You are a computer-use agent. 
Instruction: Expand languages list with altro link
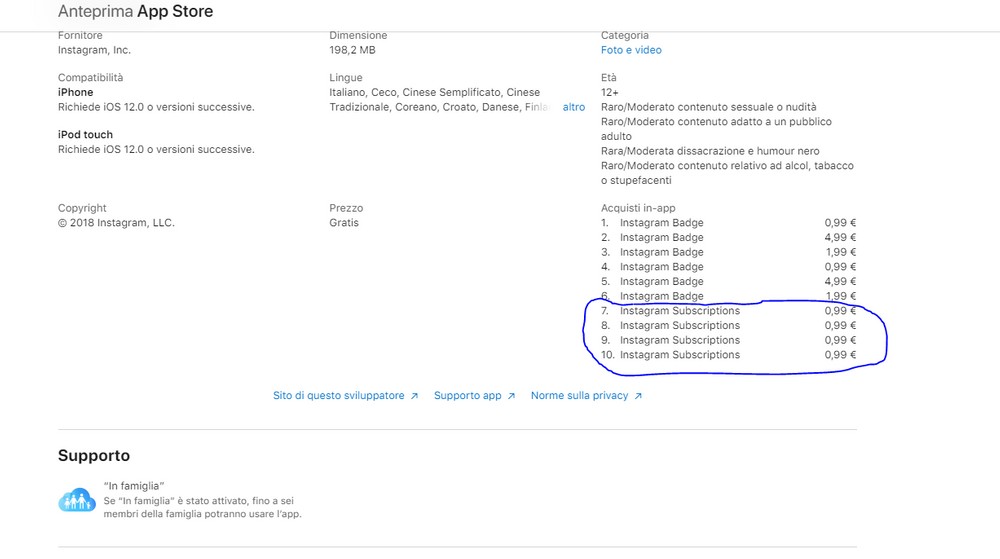[573, 107]
